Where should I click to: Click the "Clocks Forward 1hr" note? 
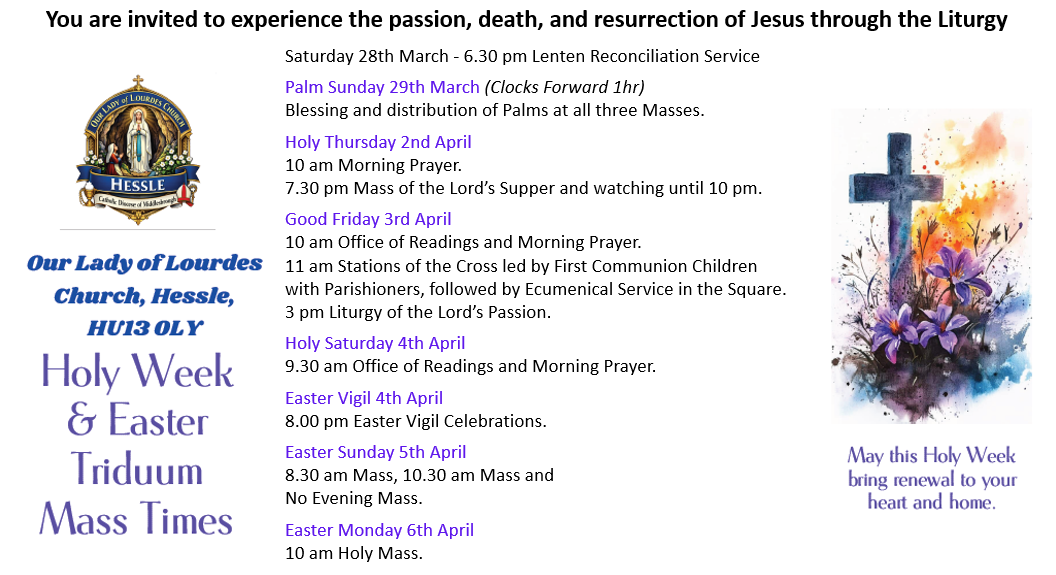point(565,87)
